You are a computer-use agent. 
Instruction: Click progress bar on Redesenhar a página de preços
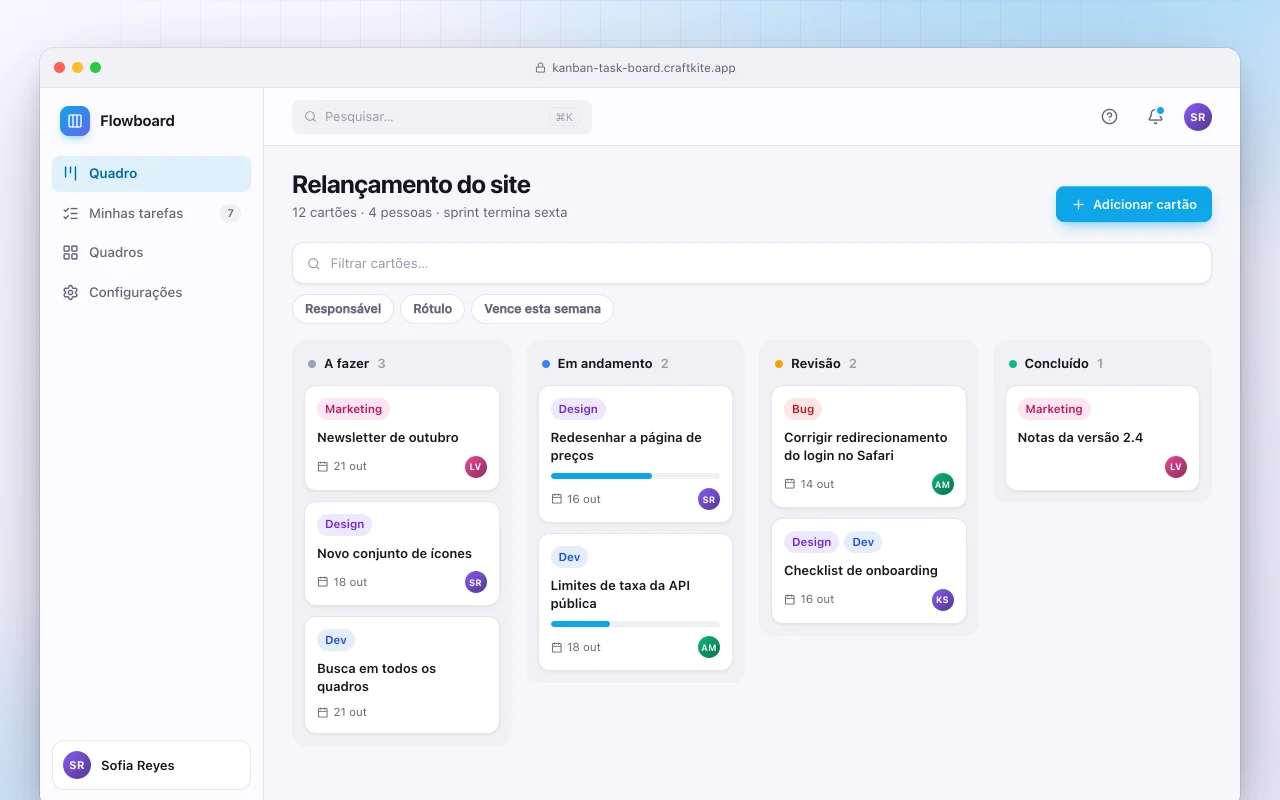tap(635, 476)
